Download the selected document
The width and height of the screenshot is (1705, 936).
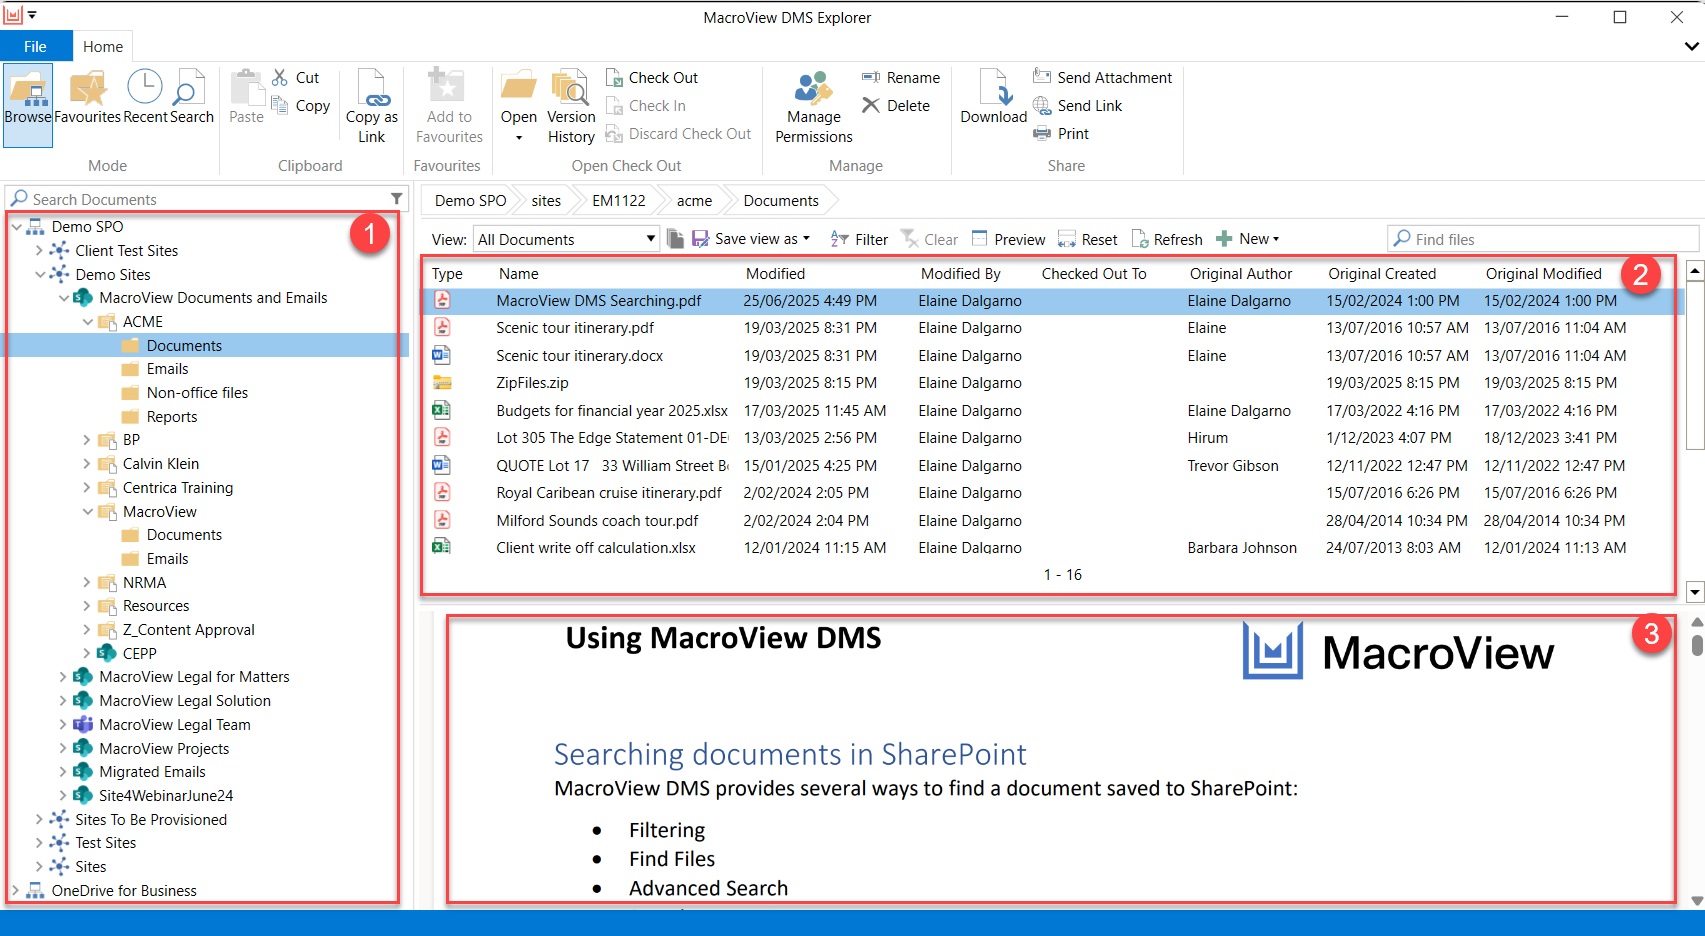click(x=993, y=98)
